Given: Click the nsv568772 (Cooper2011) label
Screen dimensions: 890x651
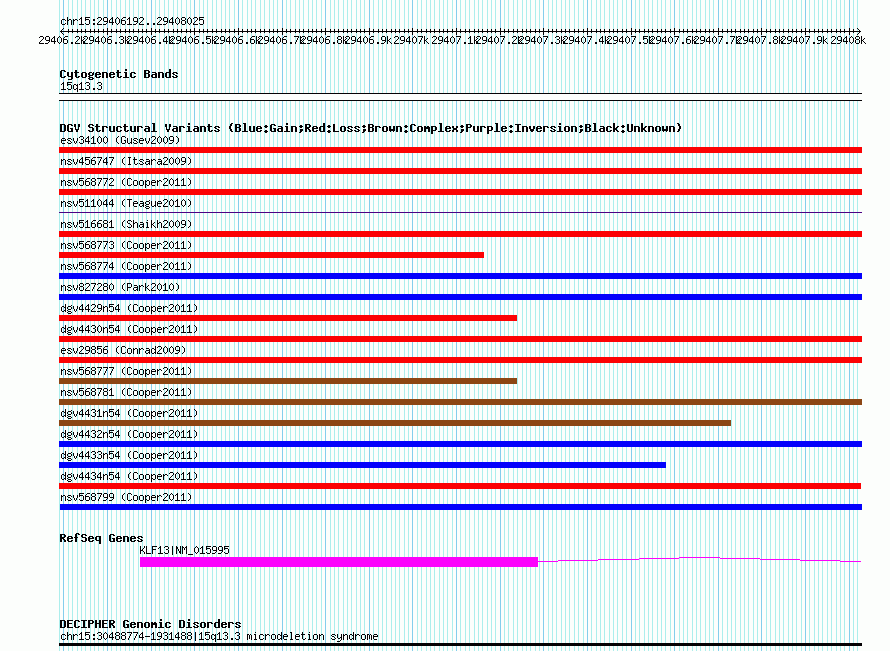Looking at the screenshot, I should [x=126, y=182].
